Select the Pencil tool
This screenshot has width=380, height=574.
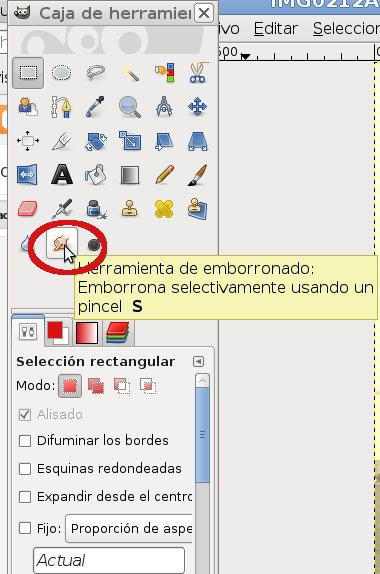point(164,175)
